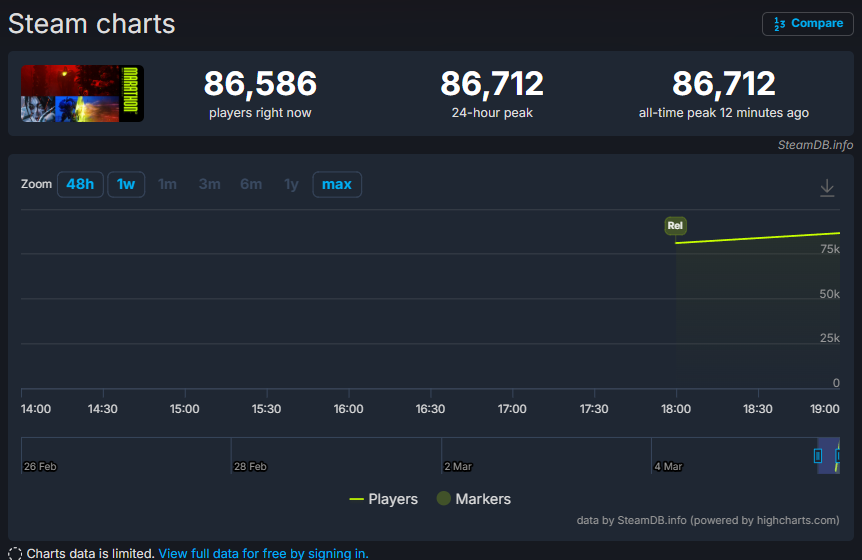
Task: Click the 14:00 x-axis label
Action: tap(36, 409)
